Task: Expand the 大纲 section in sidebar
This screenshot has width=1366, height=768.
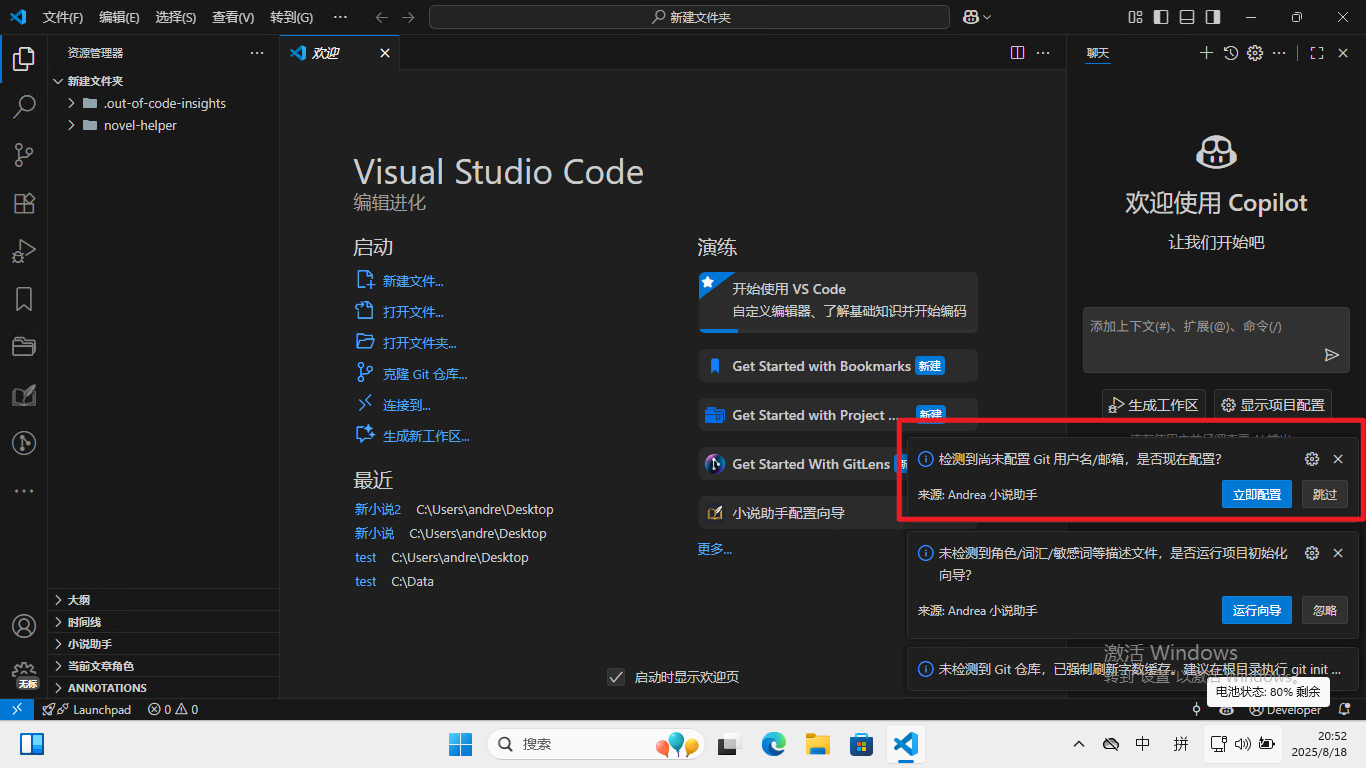Action: click(78, 600)
